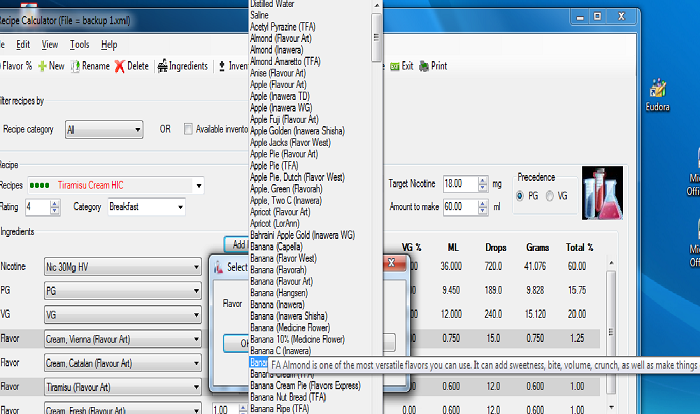Expand the Cream, Vienna flavor dropdown
The height and width of the screenshot is (414, 700).
(196, 339)
